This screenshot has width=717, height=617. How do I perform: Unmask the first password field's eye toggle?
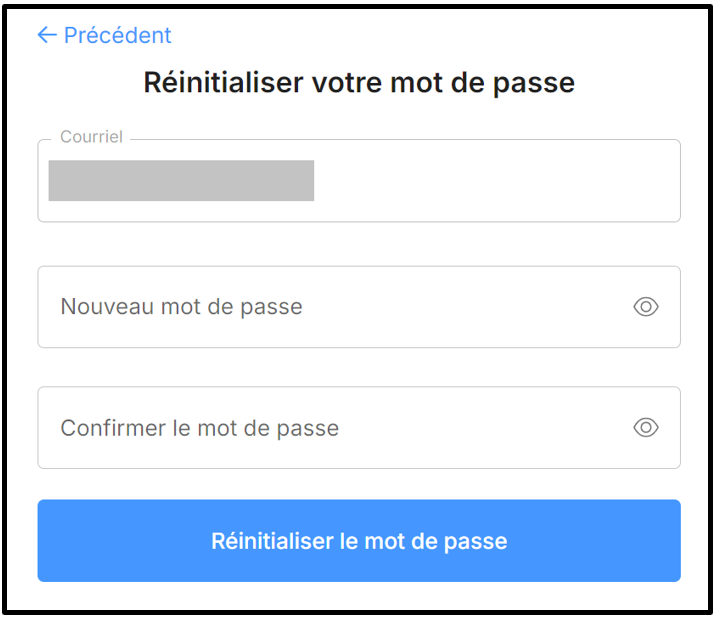[646, 307]
